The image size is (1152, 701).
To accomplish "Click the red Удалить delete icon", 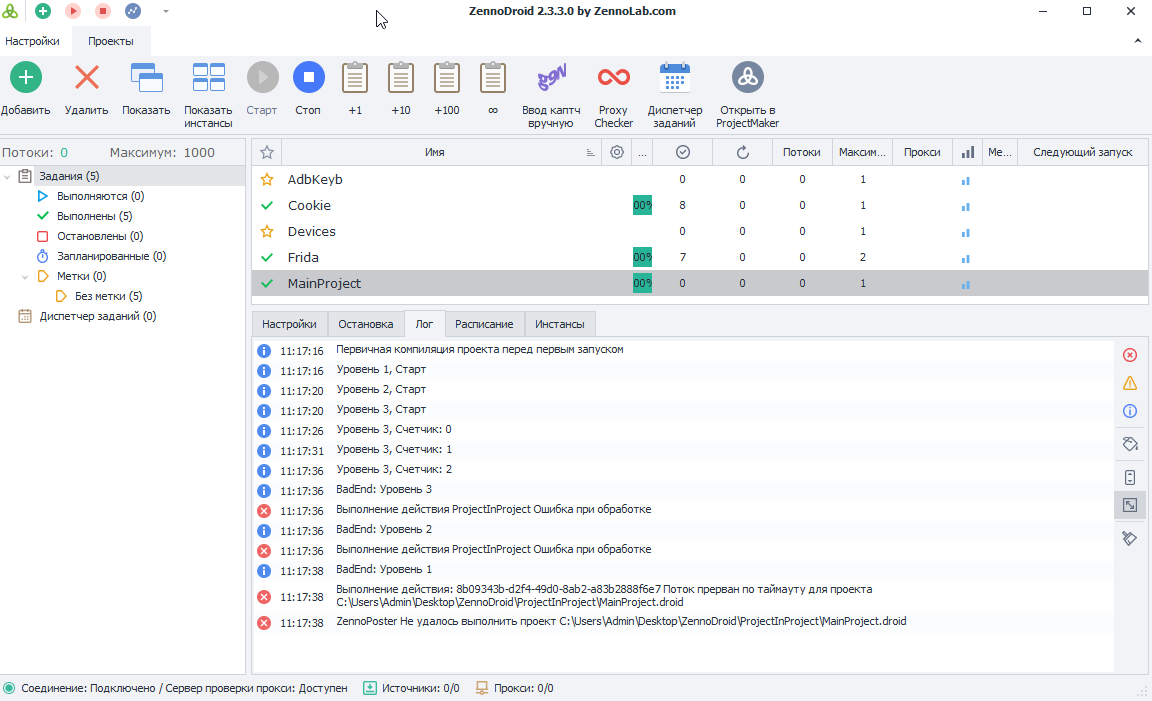I will point(87,78).
